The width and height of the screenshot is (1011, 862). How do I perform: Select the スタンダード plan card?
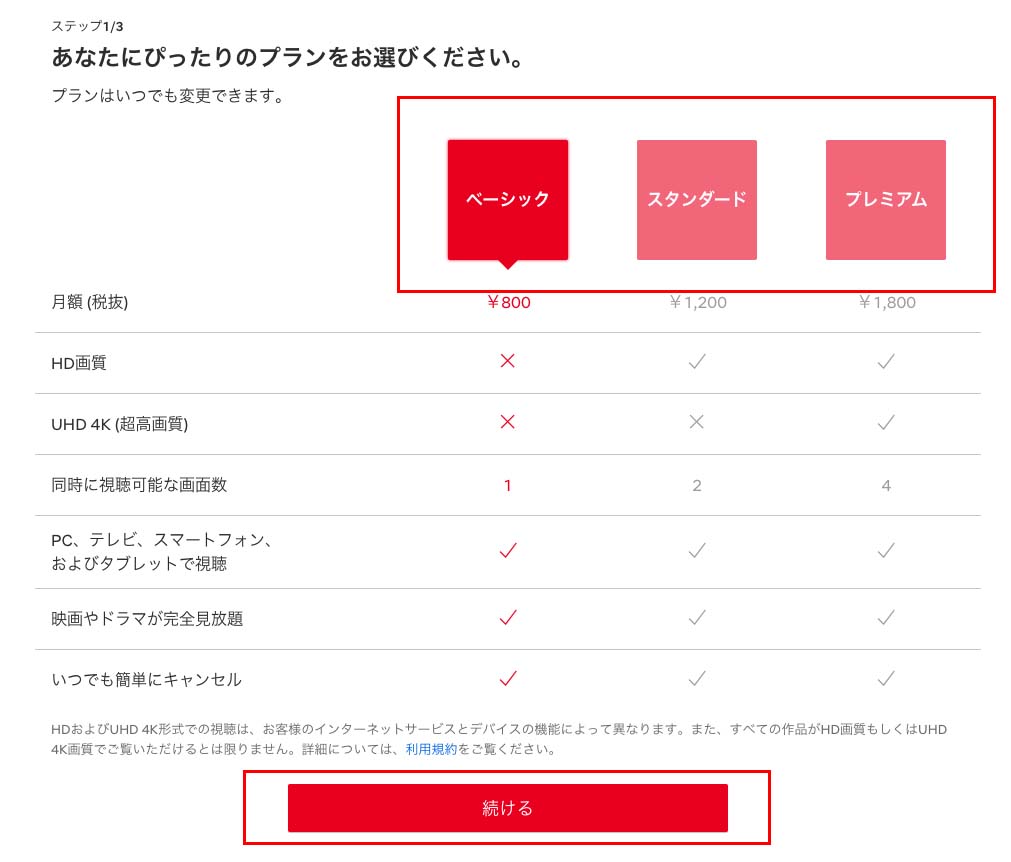[696, 199]
